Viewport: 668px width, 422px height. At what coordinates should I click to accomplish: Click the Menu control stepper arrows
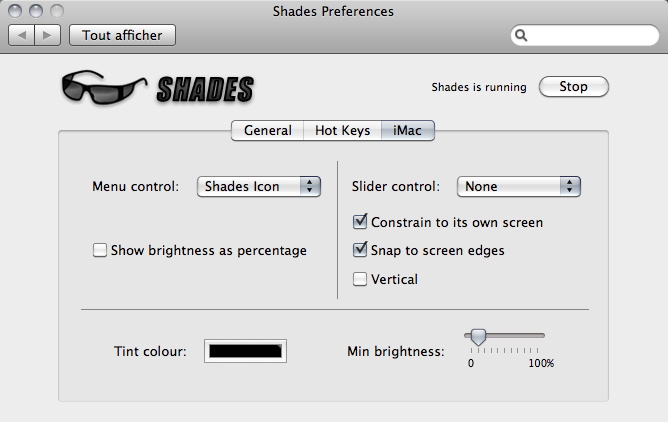coord(310,186)
